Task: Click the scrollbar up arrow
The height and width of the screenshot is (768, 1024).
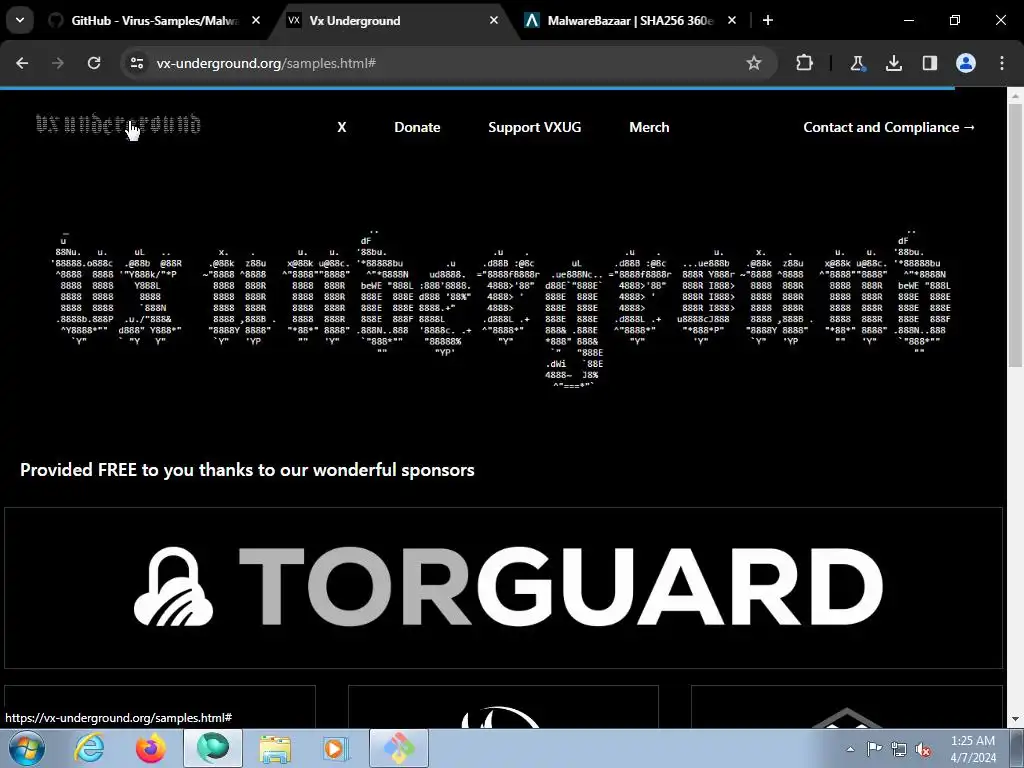Action: point(1015,96)
